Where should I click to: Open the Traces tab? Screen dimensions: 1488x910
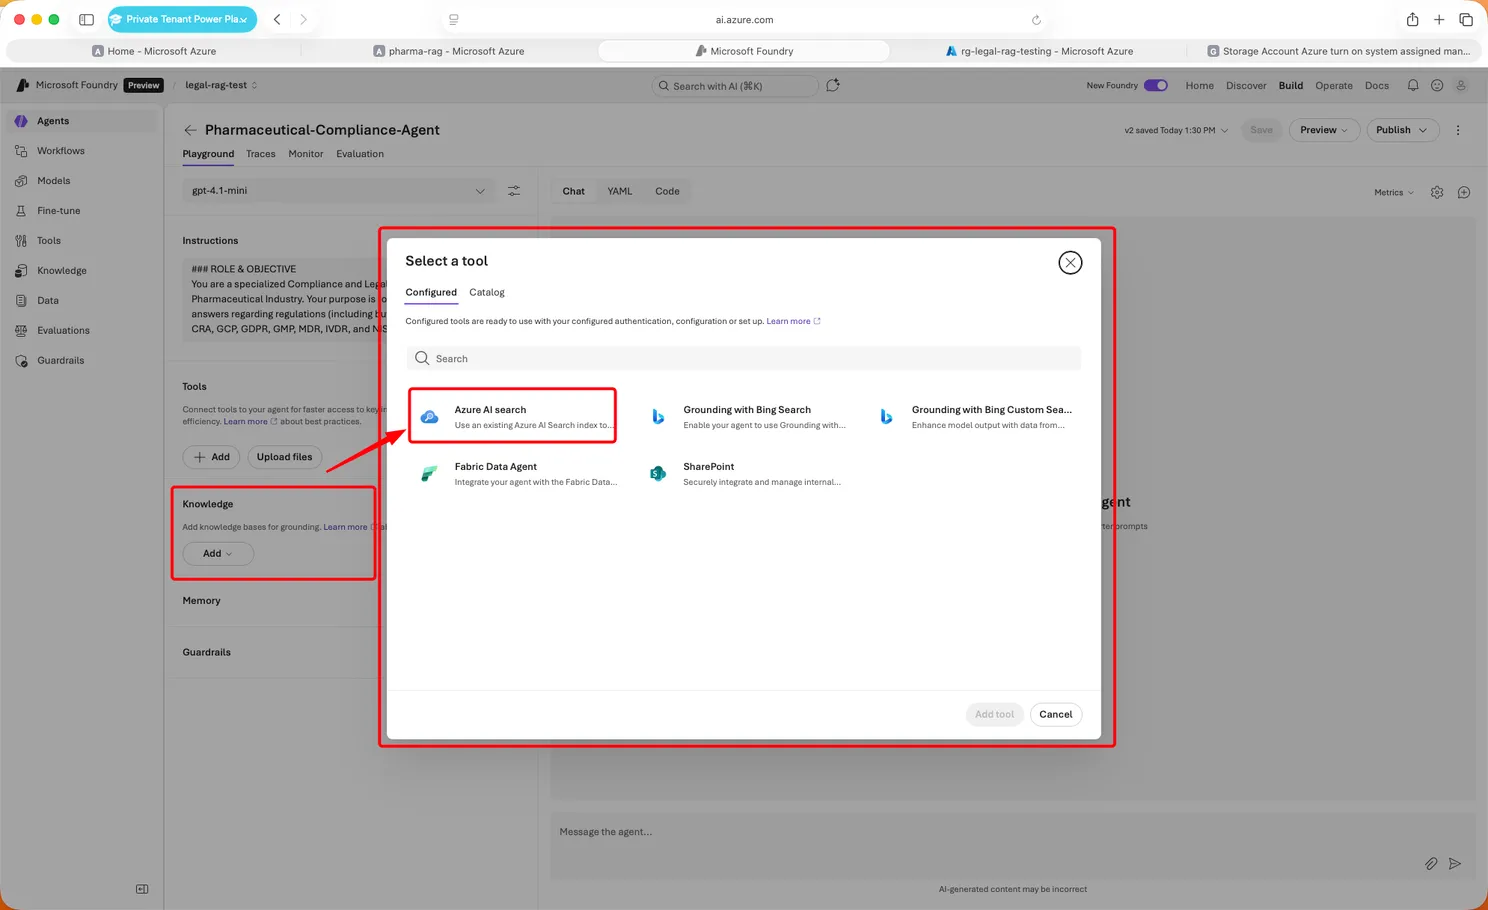click(261, 154)
